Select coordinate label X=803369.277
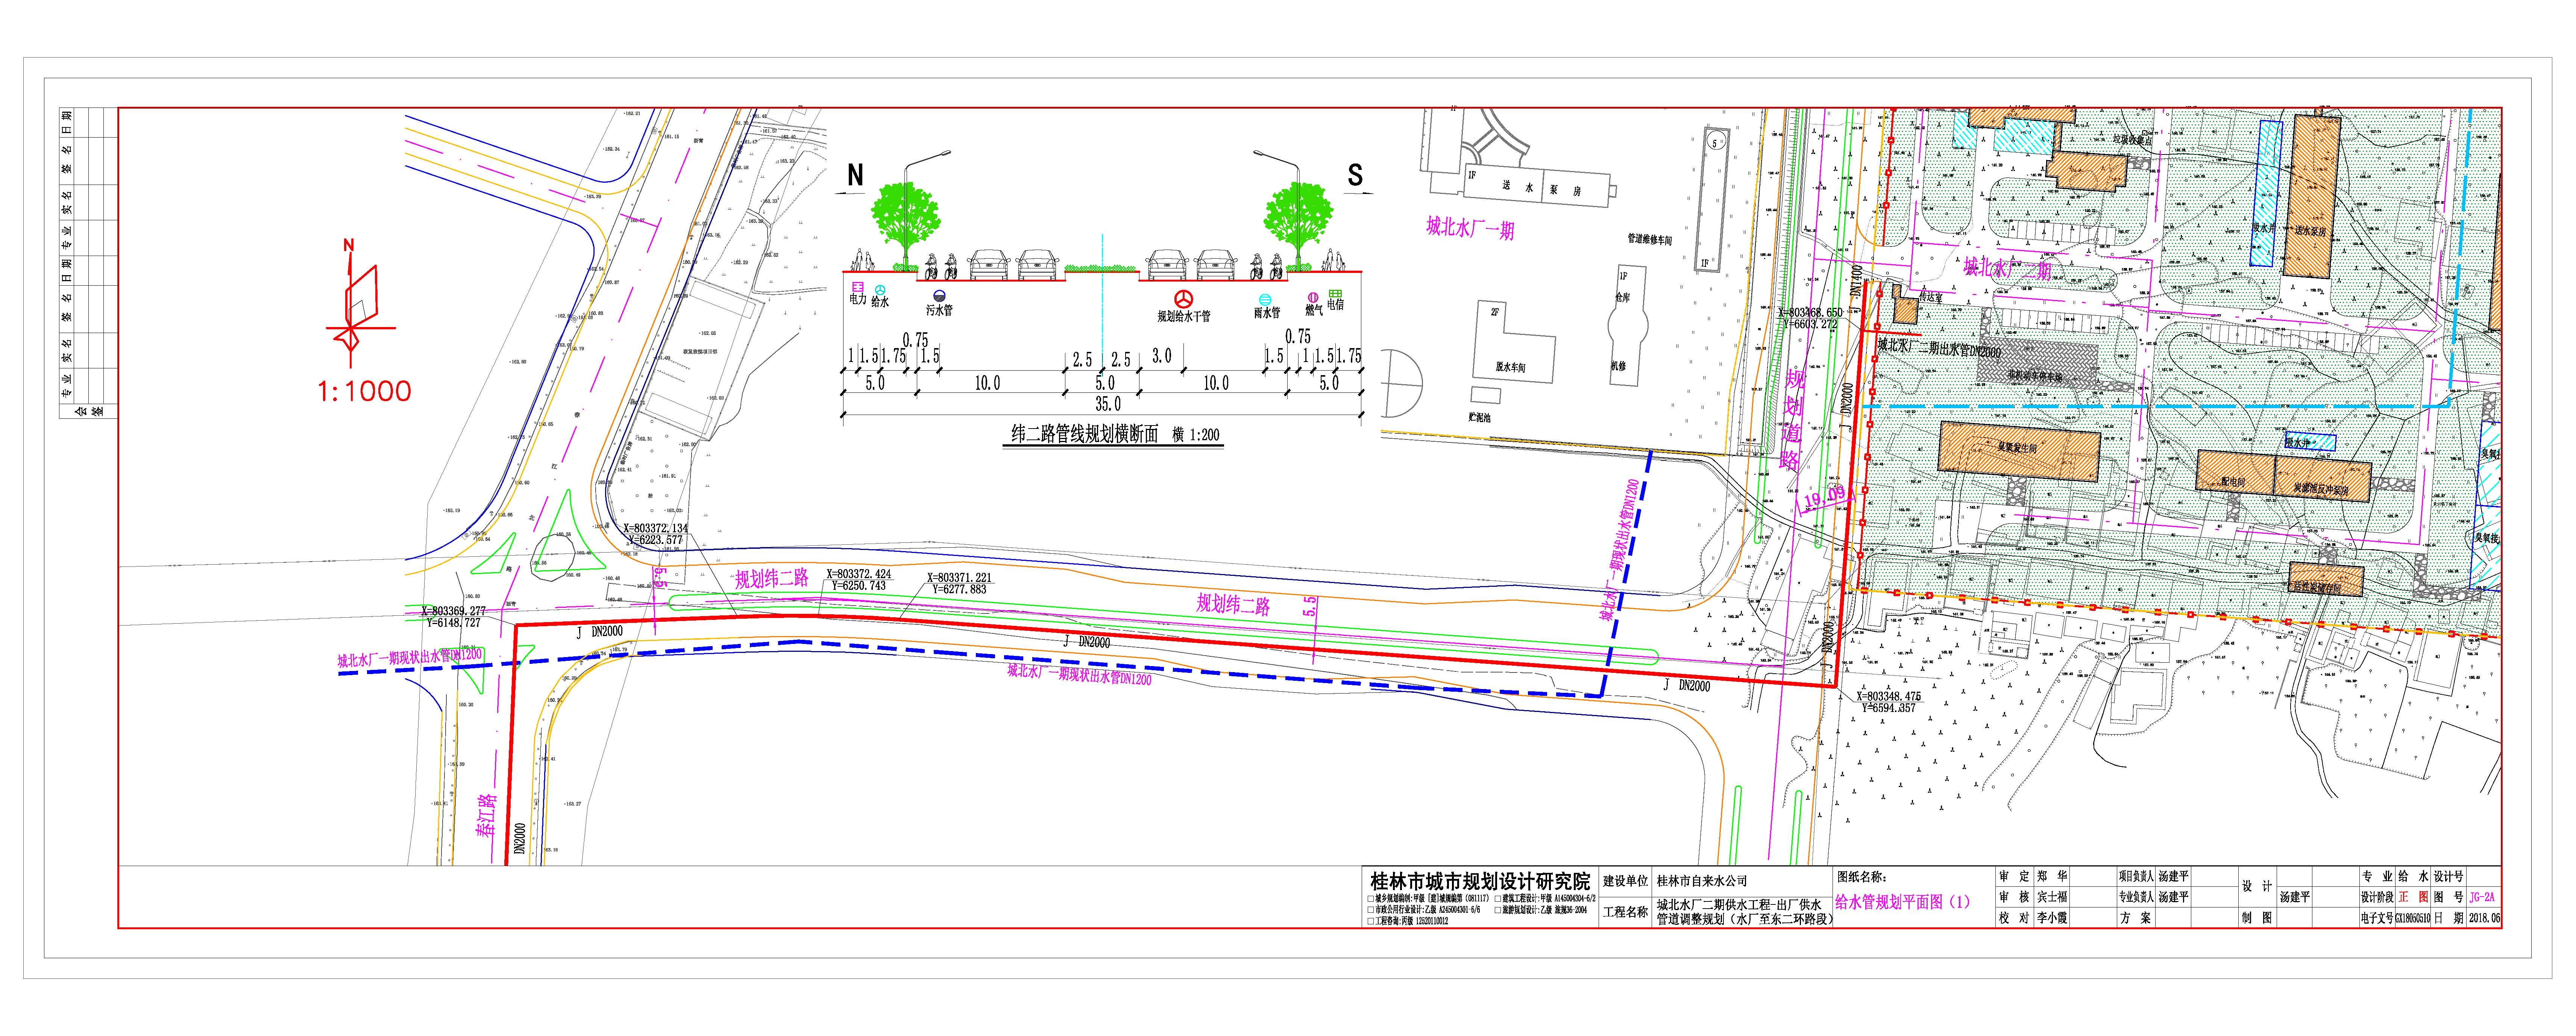Screen dimensions: 2576x1036 pos(453,611)
